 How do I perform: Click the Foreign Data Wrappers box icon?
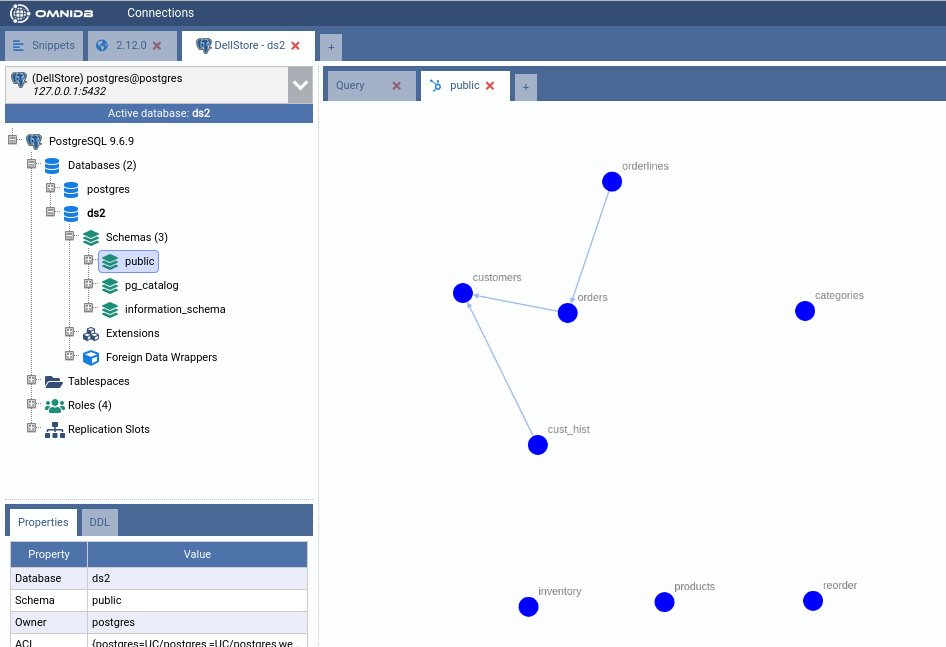pos(90,357)
